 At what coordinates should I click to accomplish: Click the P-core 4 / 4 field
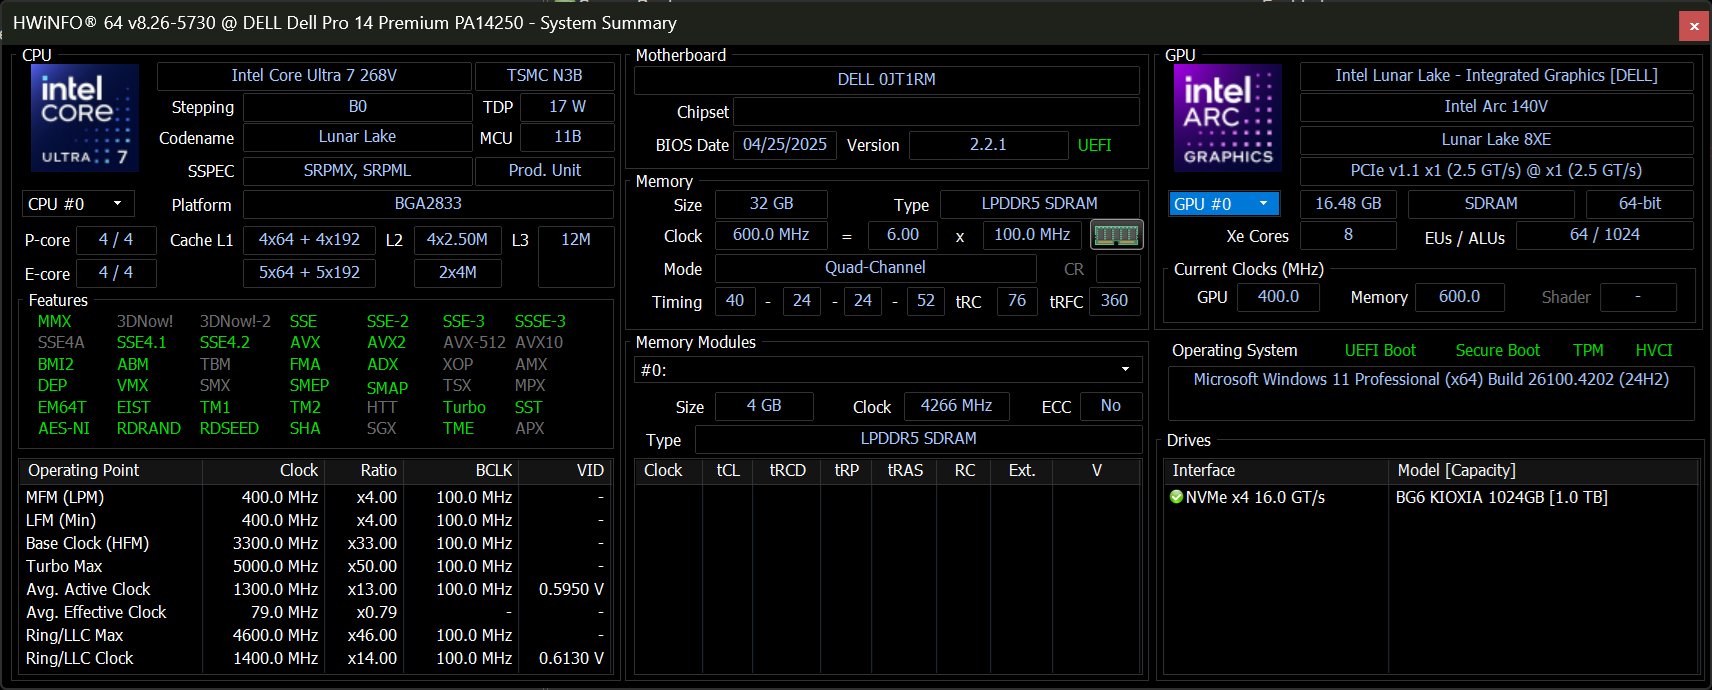pos(115,240)
